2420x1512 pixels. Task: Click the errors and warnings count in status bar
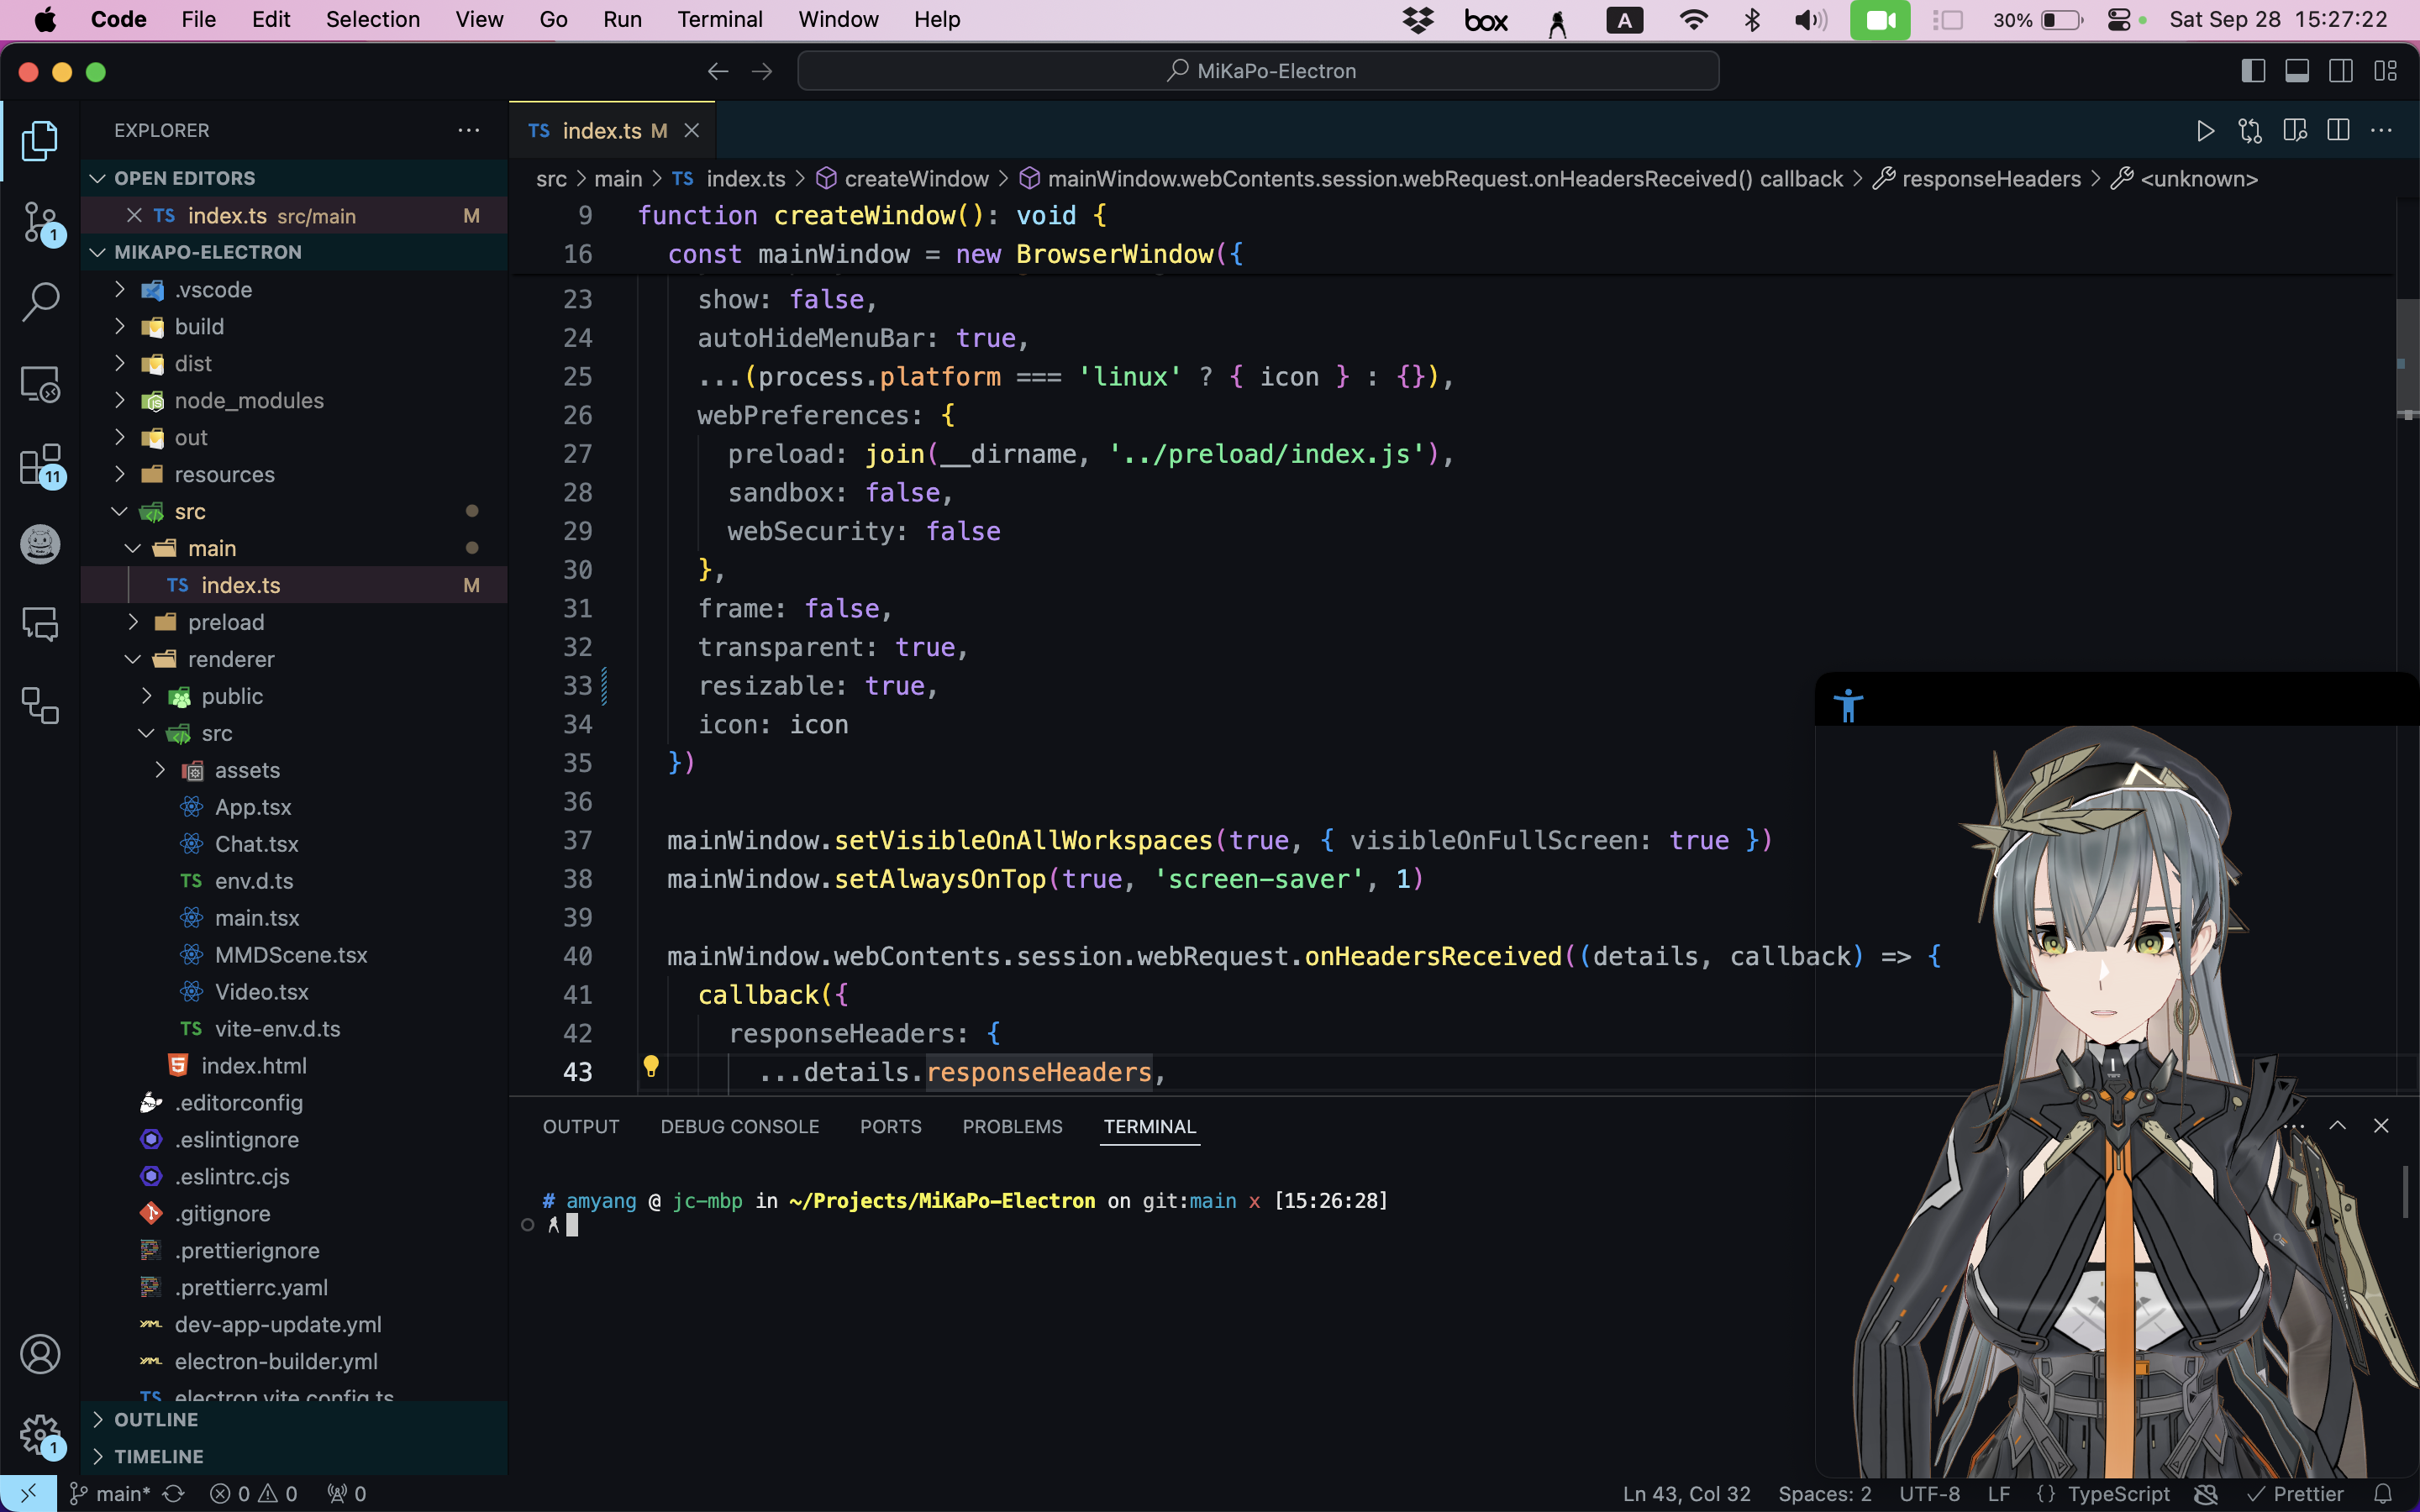[x=254, y=1494]
